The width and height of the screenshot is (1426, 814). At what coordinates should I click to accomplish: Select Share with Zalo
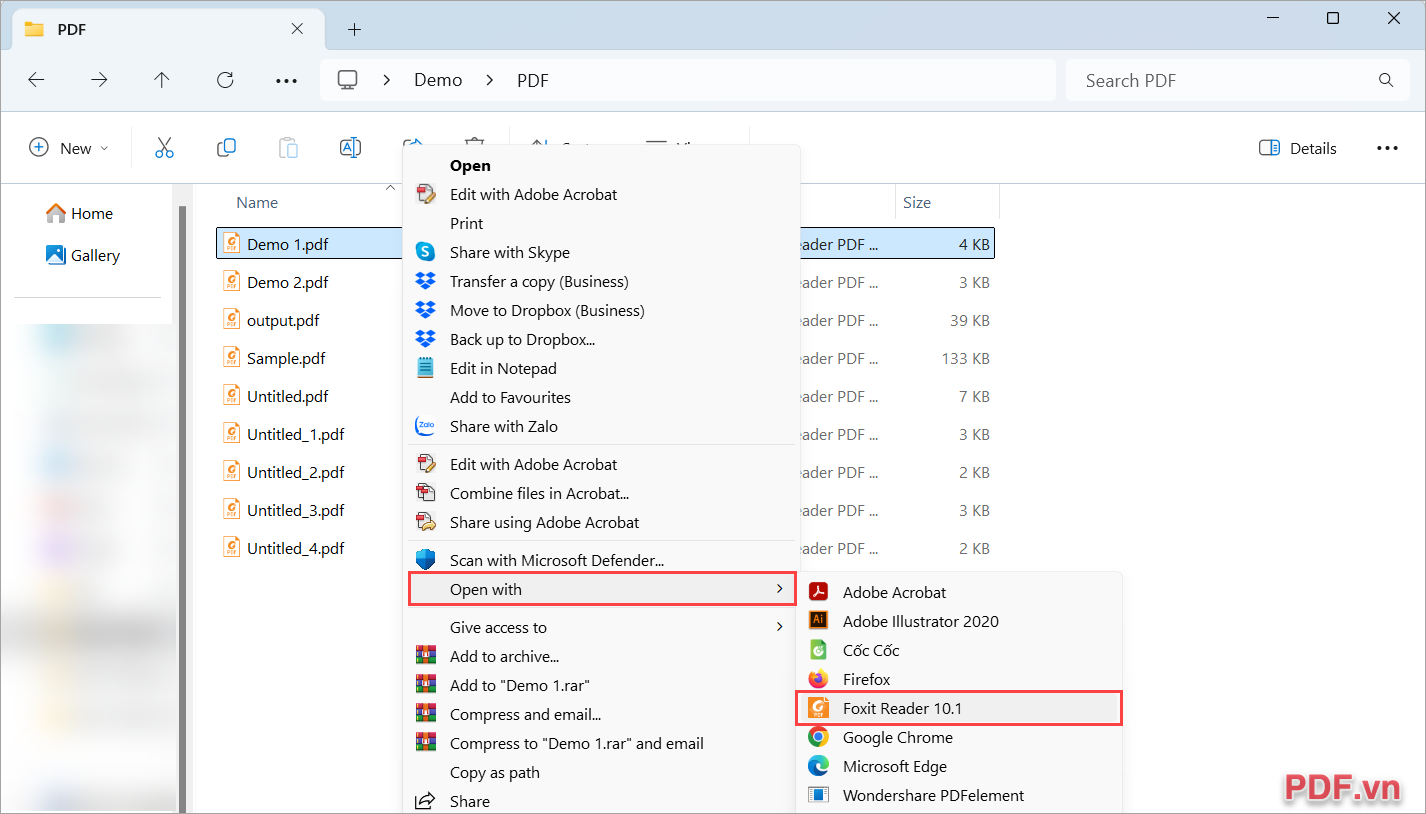point(601,426)
